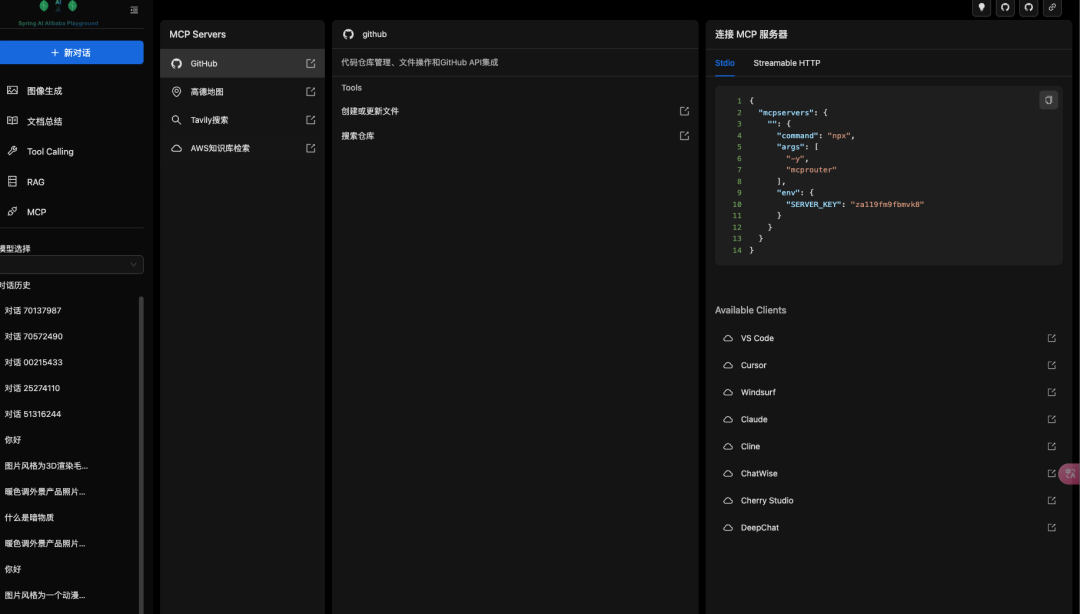The image size is (1080, 614).
Task: Switch to the Streamable HTTP tab
Action: [788, 63]
